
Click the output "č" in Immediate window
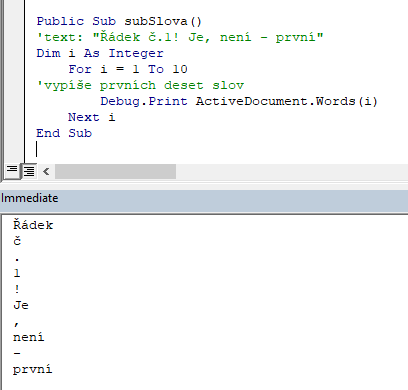coord(17,241)
